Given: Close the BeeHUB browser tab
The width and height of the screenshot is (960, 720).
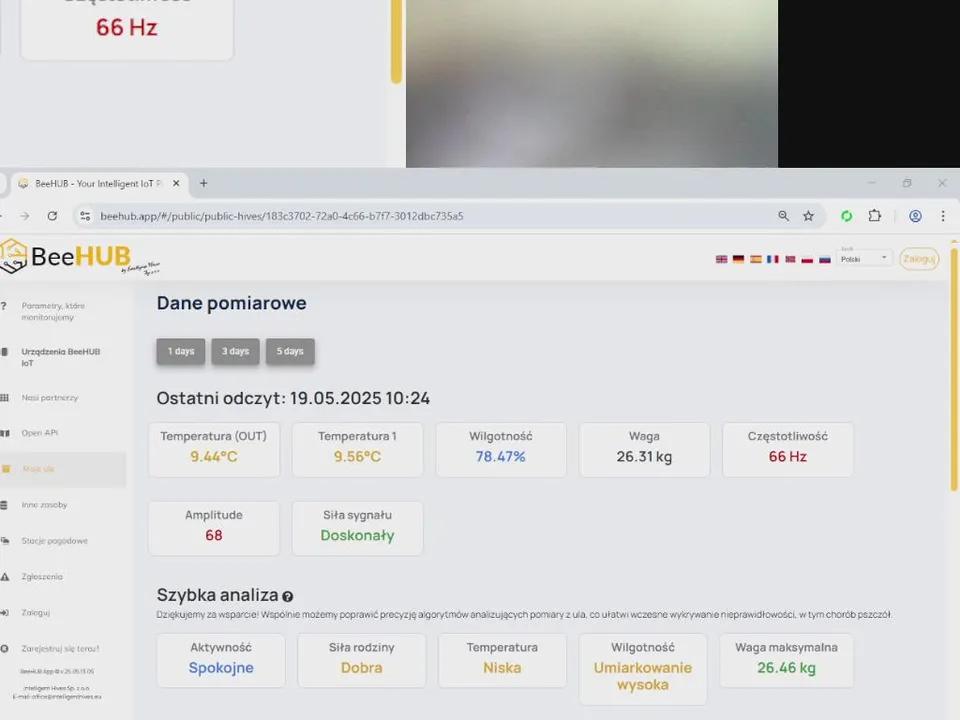Looking at the screenshot, I should [176, 184].
